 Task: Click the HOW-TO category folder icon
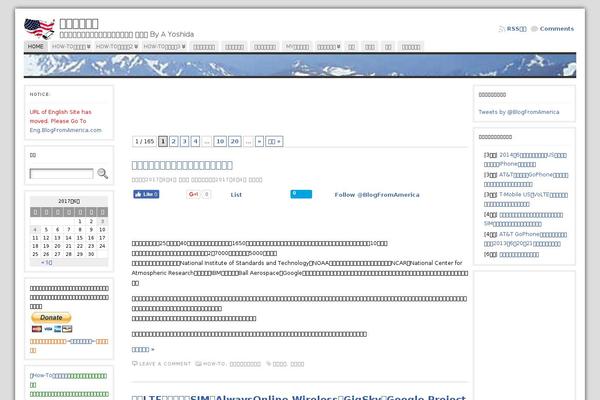pyautogui.click(x=198, y=364)
